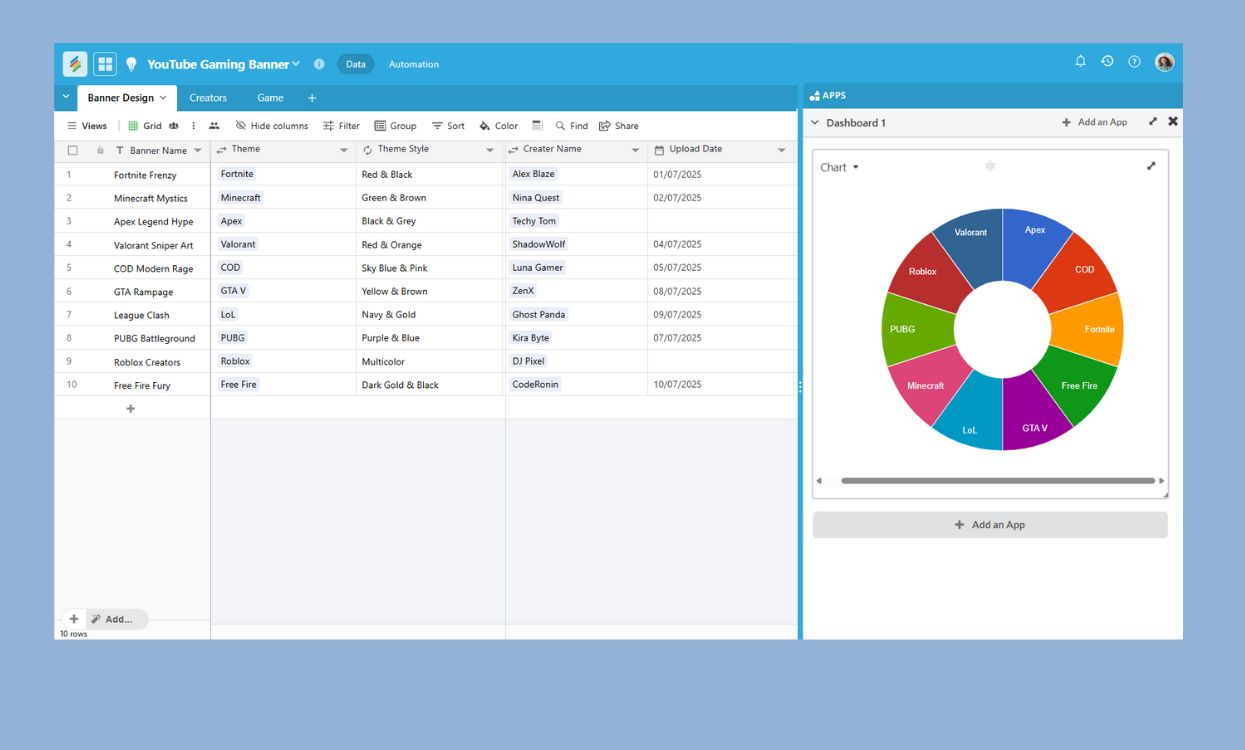
Task: Open Hide columns option
Action: tap(271, 126)
